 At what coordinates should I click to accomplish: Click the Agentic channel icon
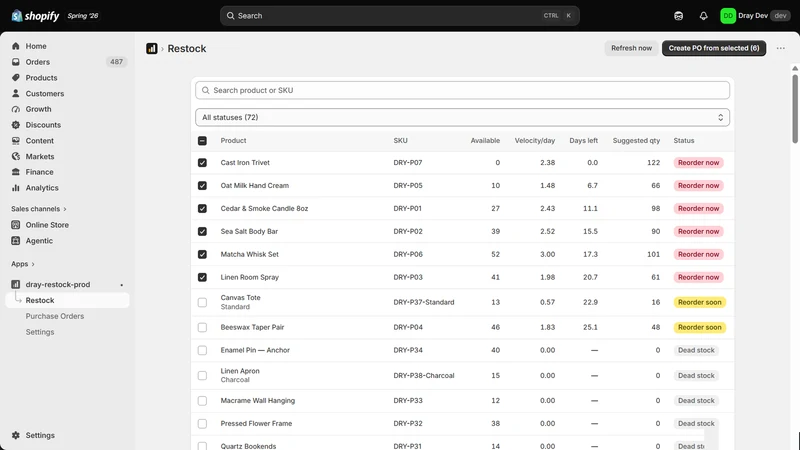16,241
